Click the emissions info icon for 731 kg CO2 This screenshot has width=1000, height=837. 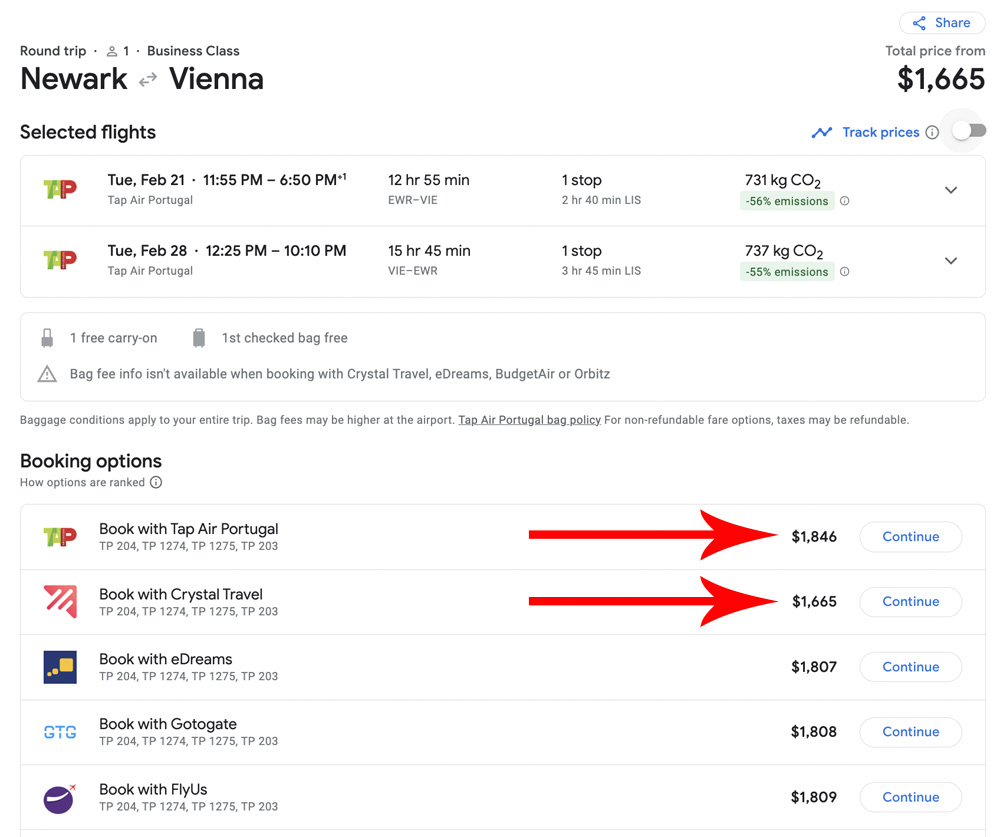(844, 201)
